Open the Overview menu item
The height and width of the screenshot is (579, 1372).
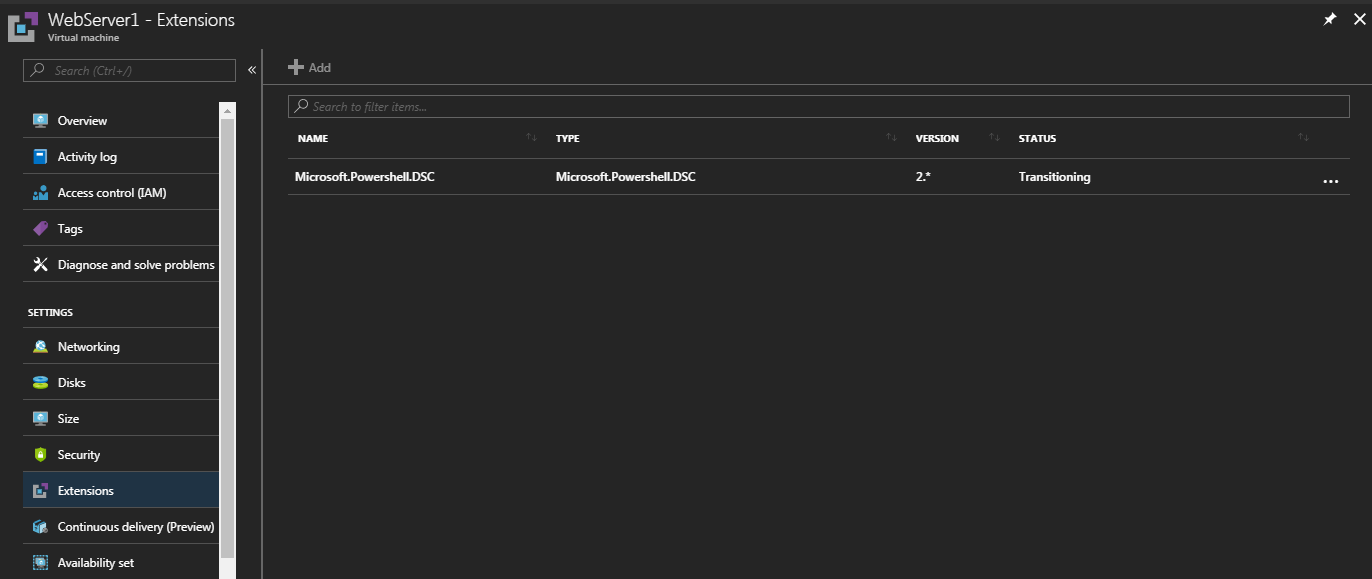pos(121,120)
